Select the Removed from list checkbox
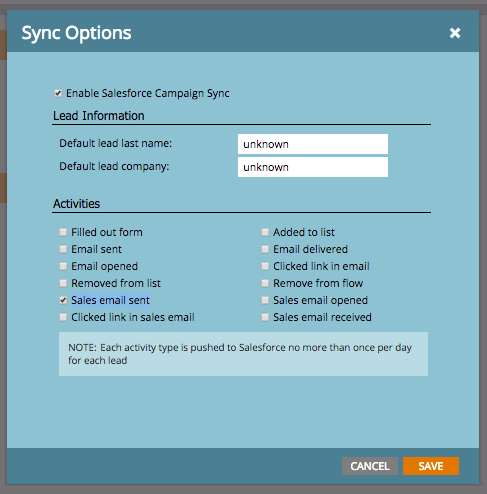This screenshot has width=487, height=494. click(63, 283)
